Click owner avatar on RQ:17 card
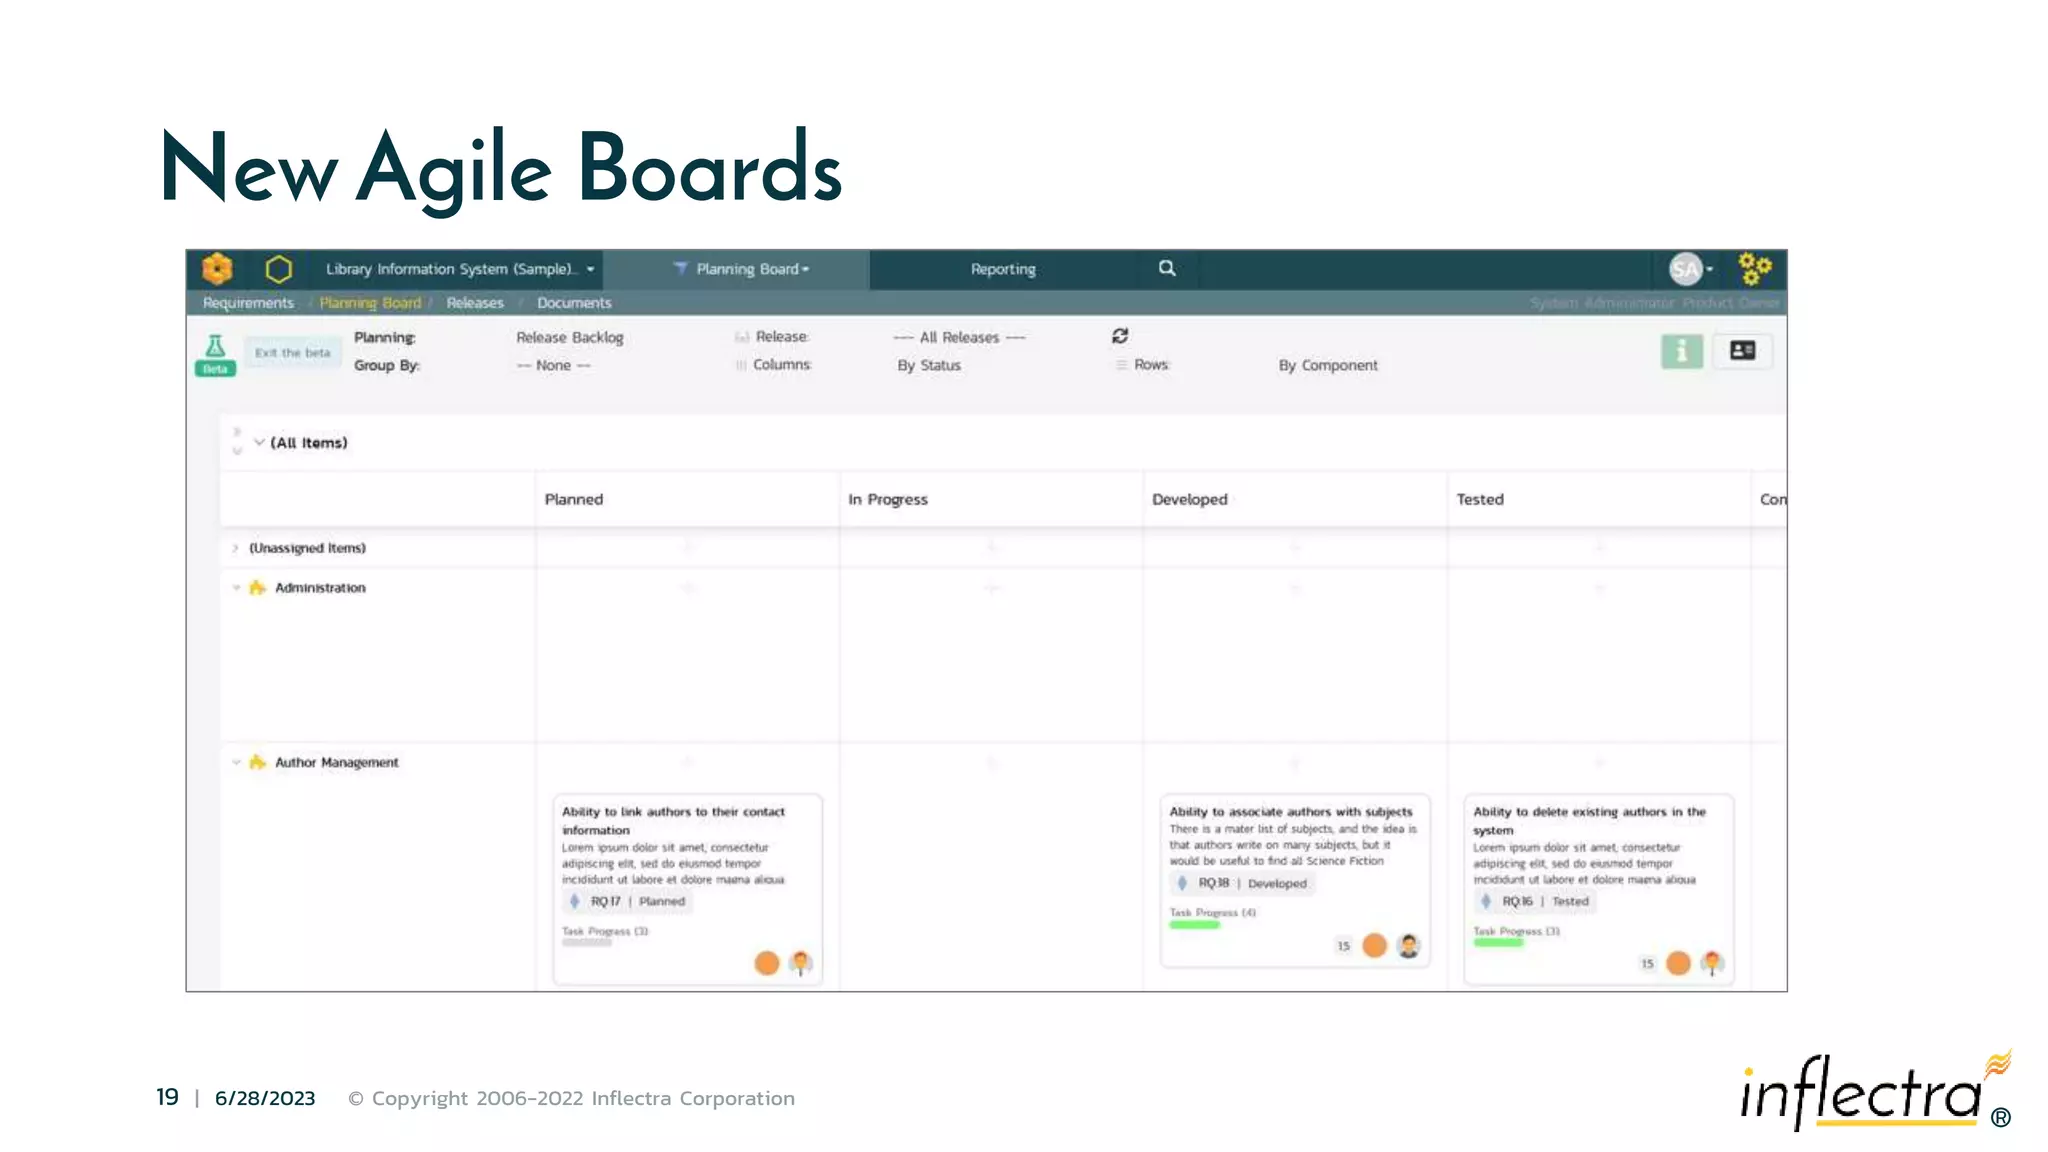Viewport: 2048px width, 1152px height. pos(801,963)
